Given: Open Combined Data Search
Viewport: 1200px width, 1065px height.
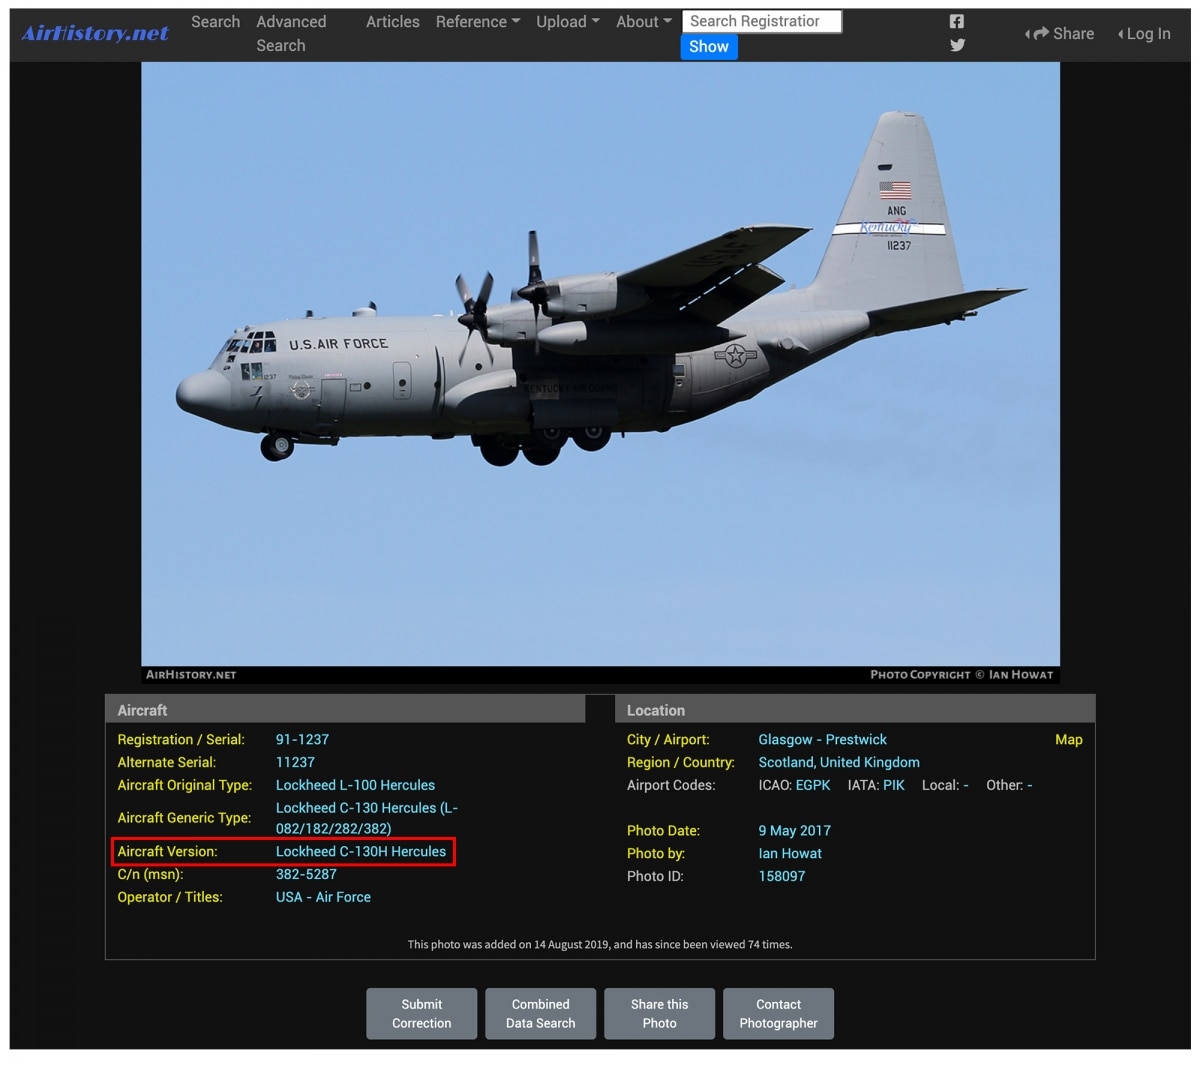Looking at the screenshot, I should 540,1013.
